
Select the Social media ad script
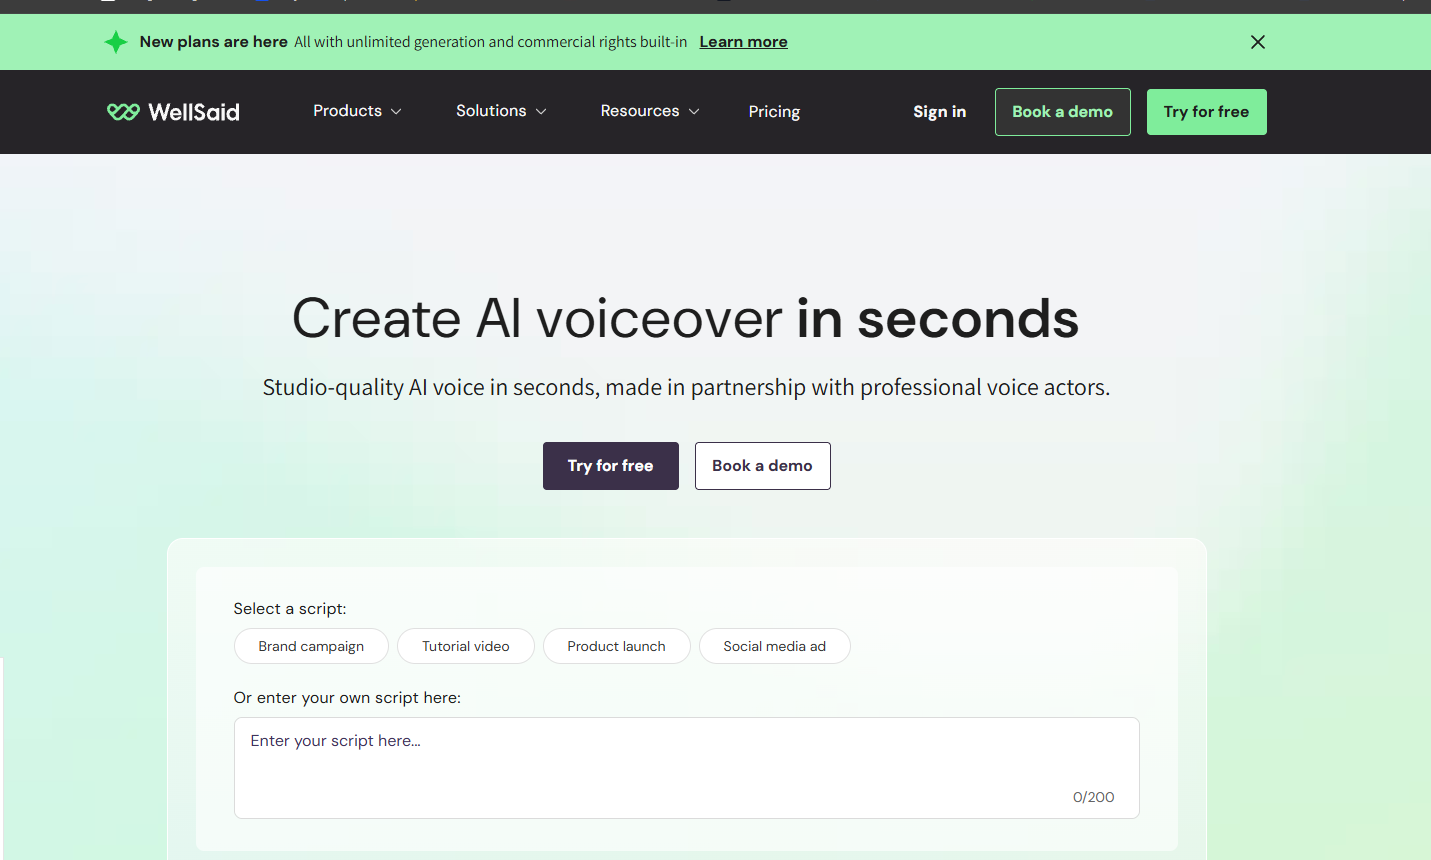[x=775, y=646]
